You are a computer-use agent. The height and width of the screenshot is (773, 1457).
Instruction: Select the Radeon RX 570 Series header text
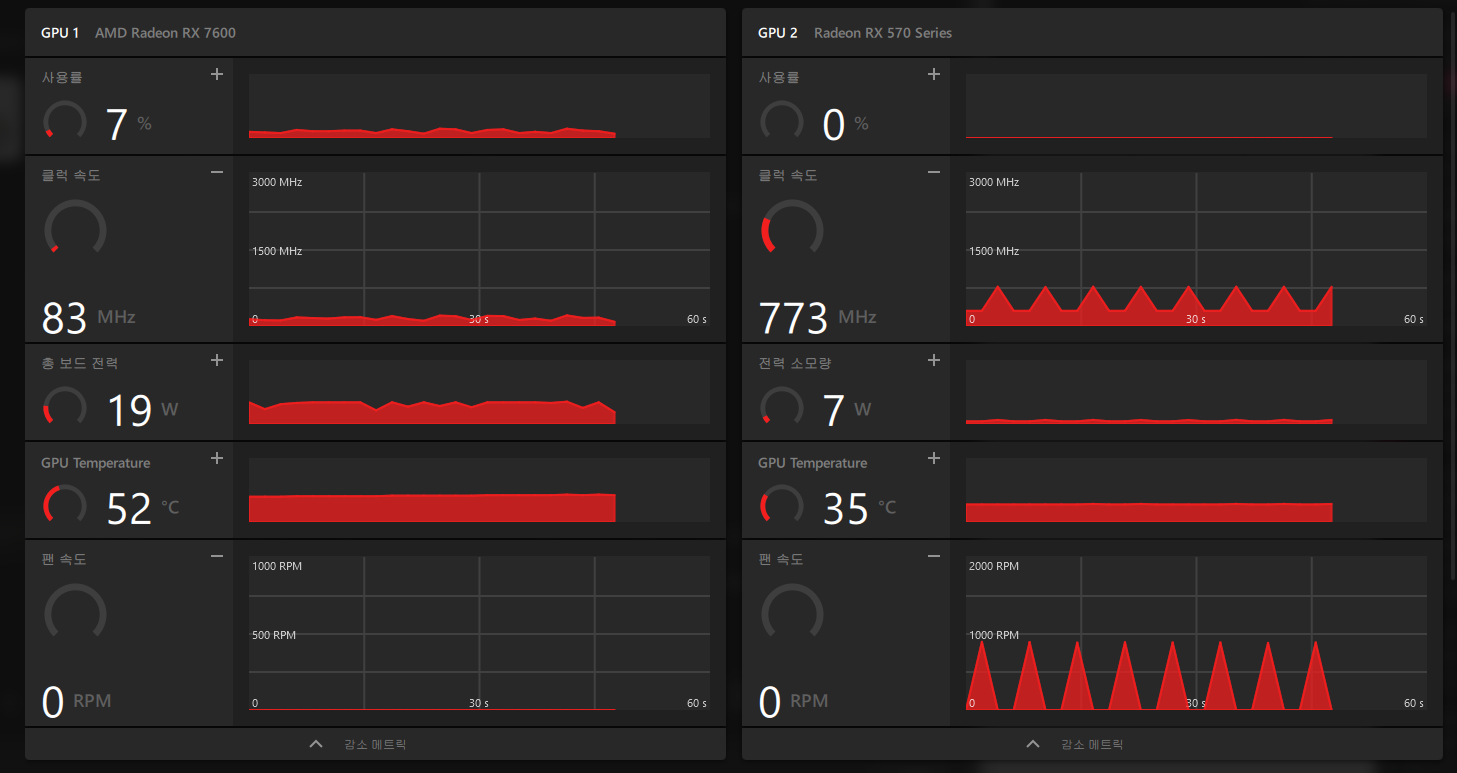883,33
